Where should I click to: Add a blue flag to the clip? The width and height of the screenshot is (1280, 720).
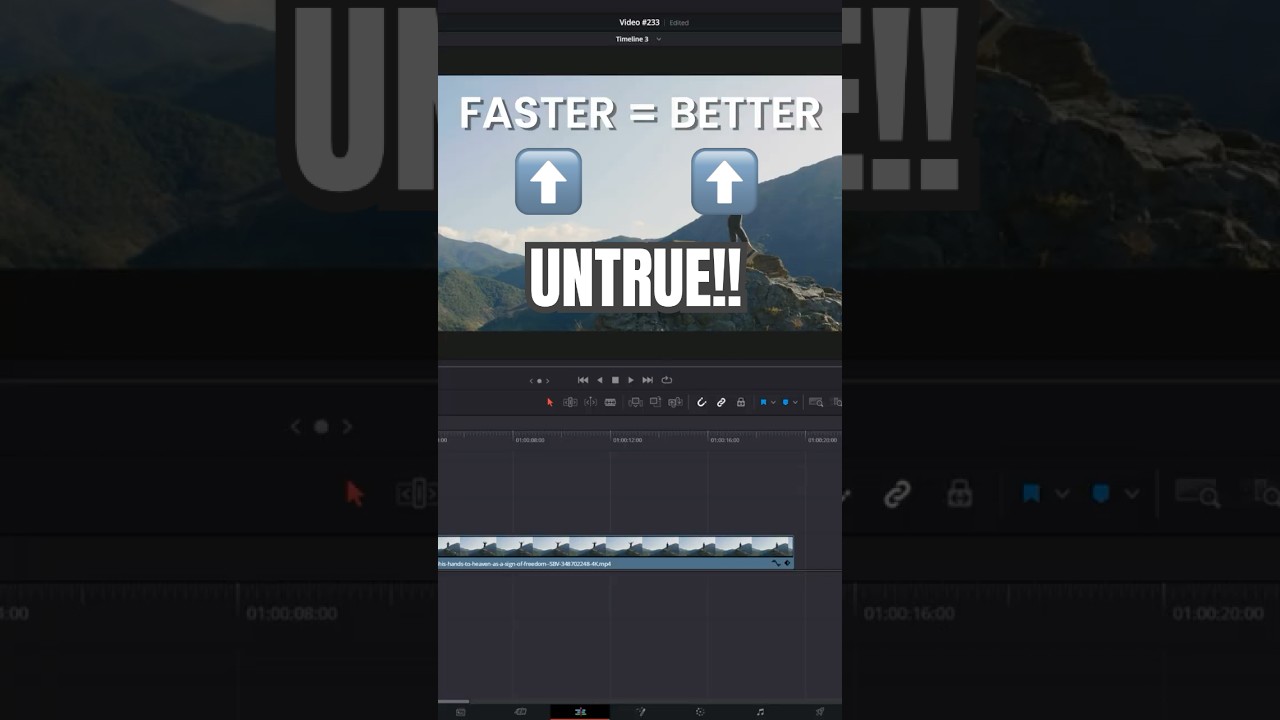point(763,402)
